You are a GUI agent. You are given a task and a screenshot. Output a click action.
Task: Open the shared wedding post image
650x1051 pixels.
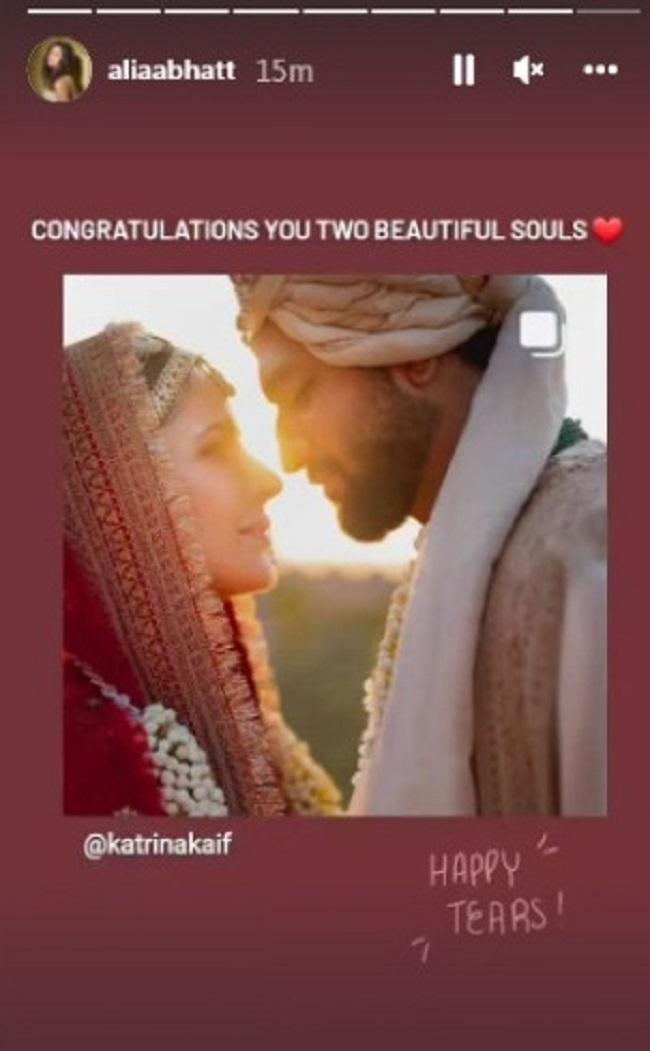[x=335, y=545]
